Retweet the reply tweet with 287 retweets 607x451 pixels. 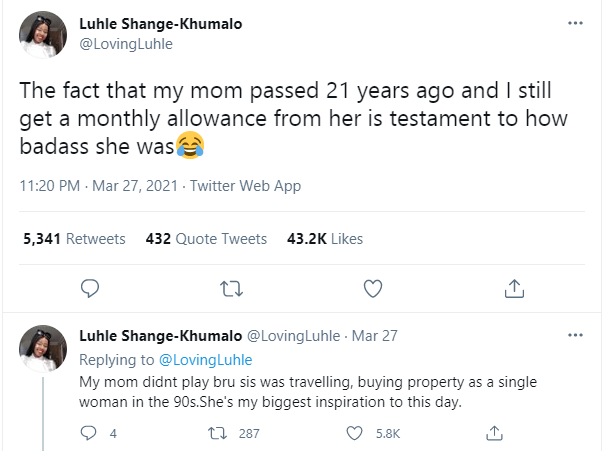point(212,433)
